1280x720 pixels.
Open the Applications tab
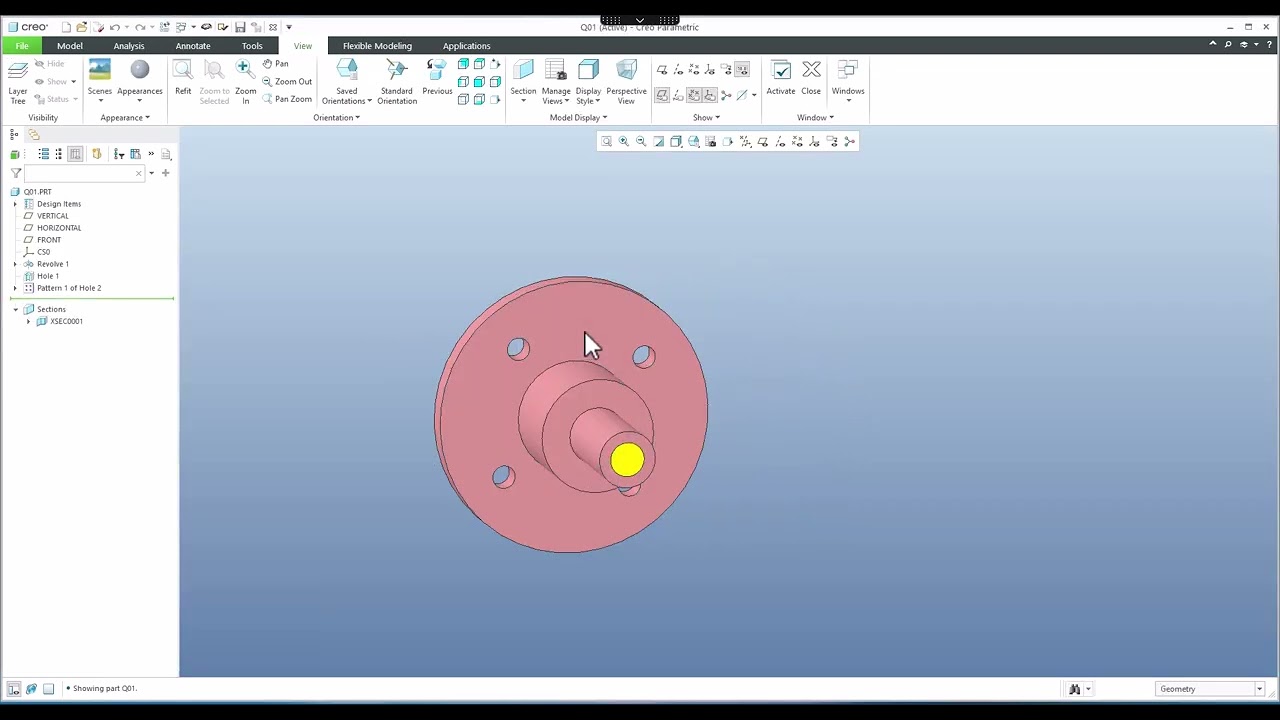[x=466, y=46]
